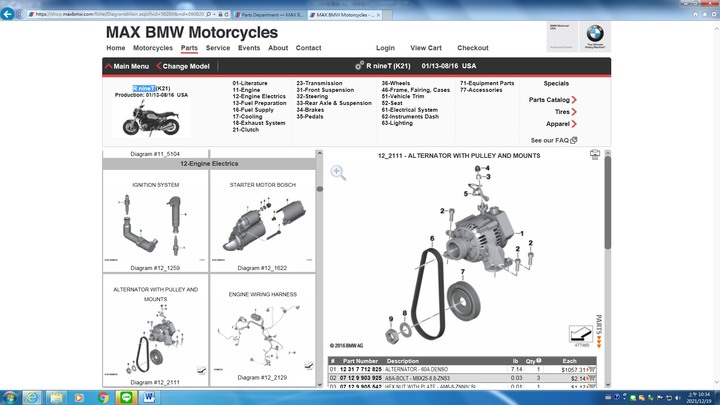Open See our FAQ external link
Image resolution: width=720 pixels, height=405 pixels.
(553, 141)
